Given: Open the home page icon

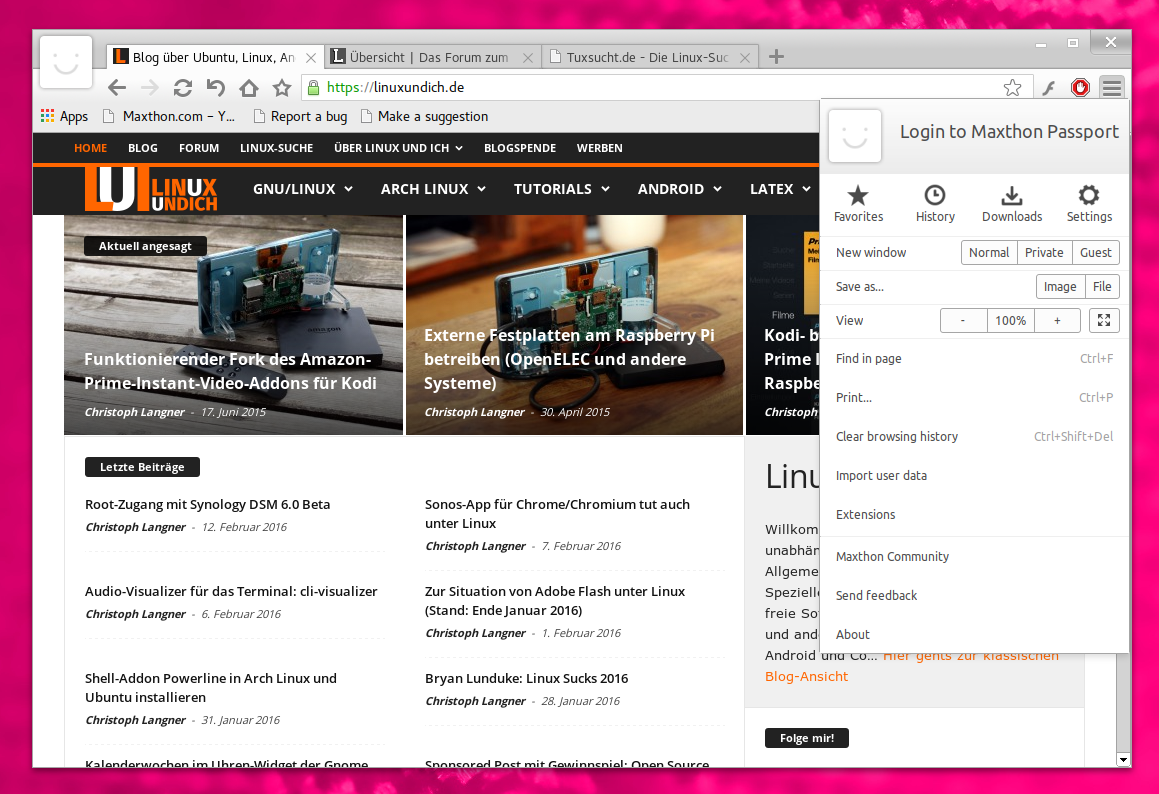Looking at the screenshot, I should click(x=249, y=88).
